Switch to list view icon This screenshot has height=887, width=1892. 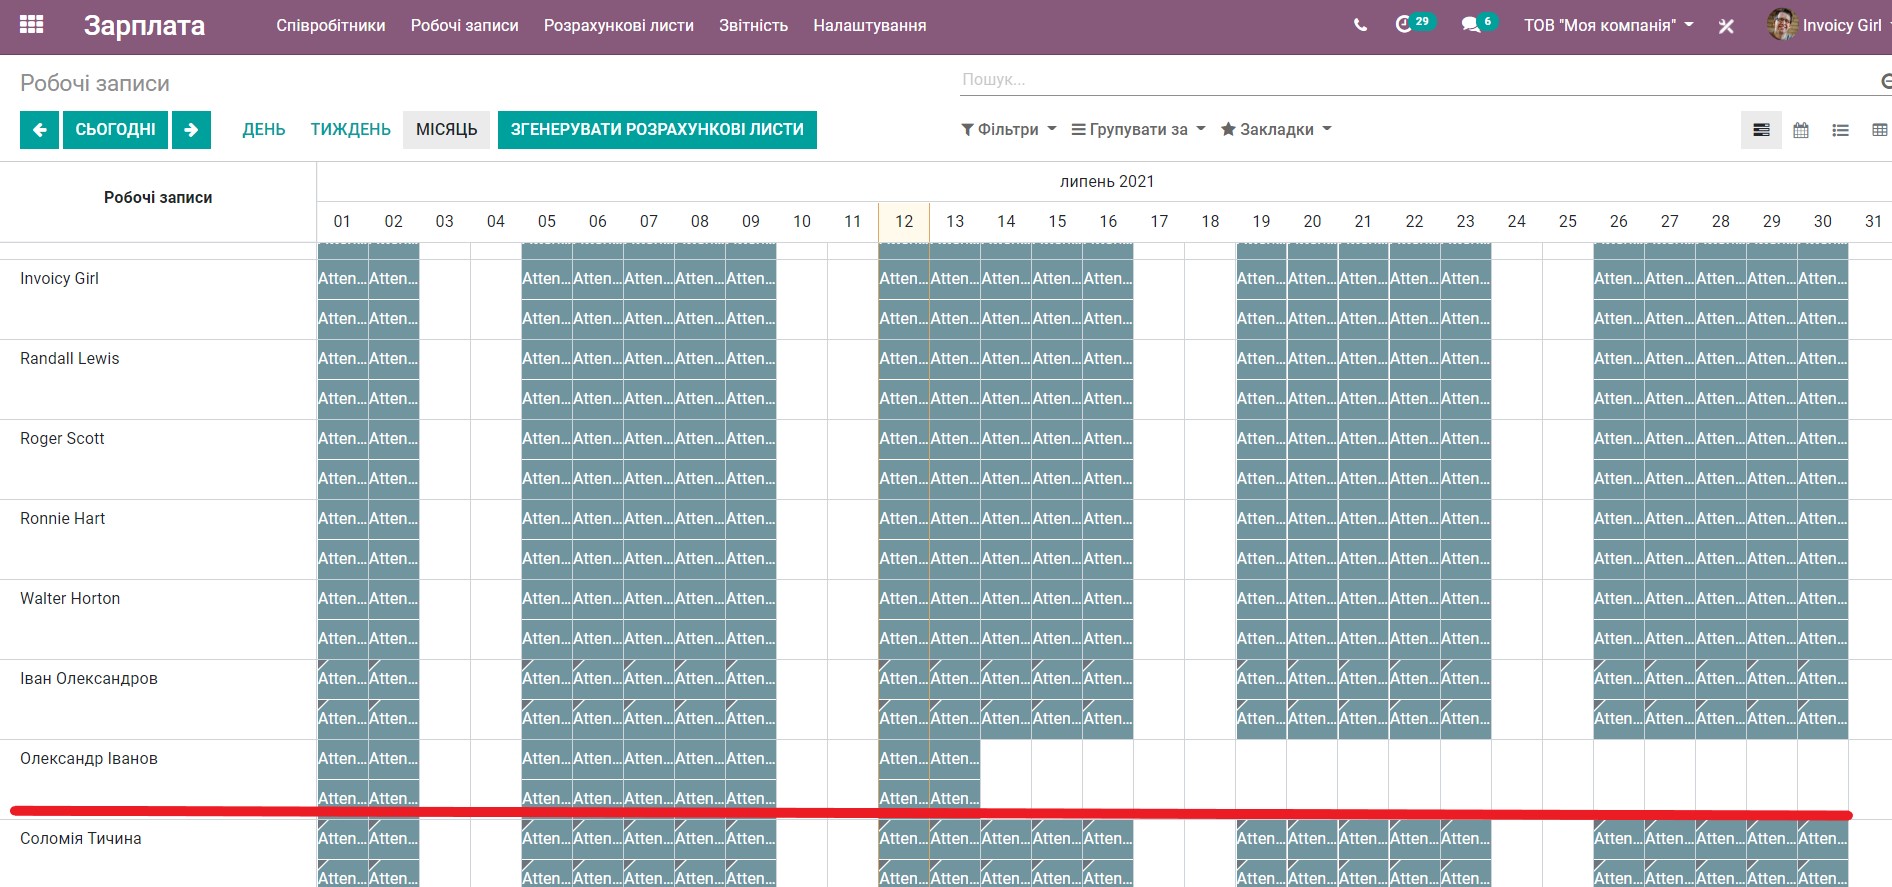[x=1840, y=130]
